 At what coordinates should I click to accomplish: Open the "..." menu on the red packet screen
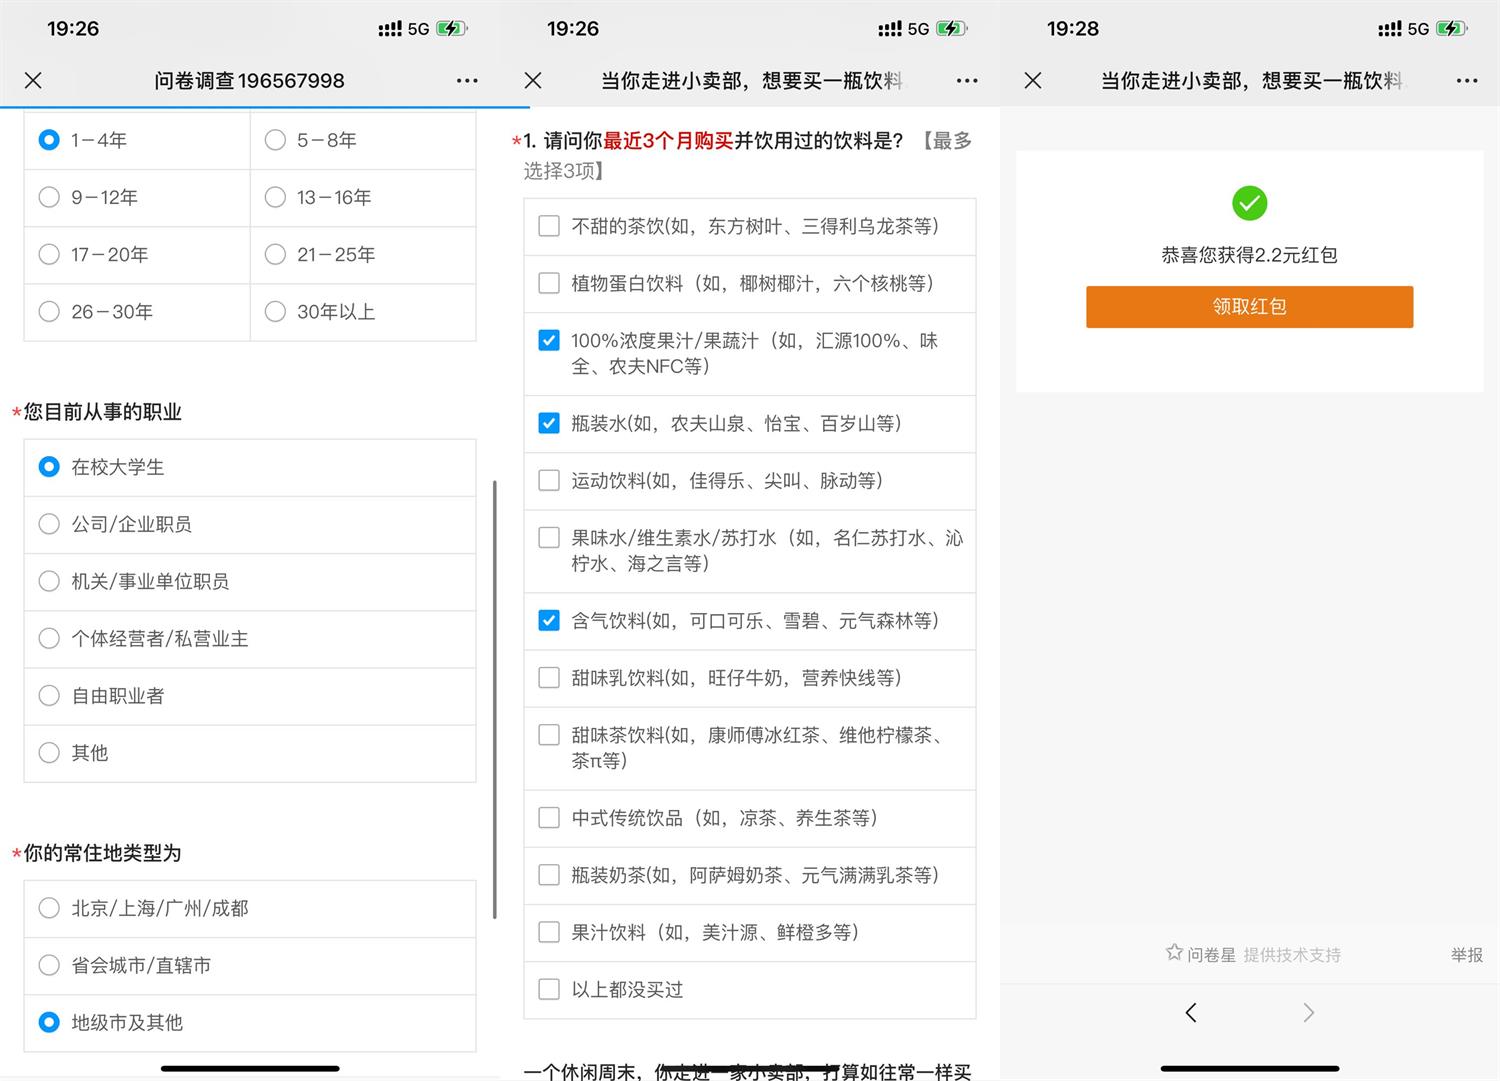1466,80
